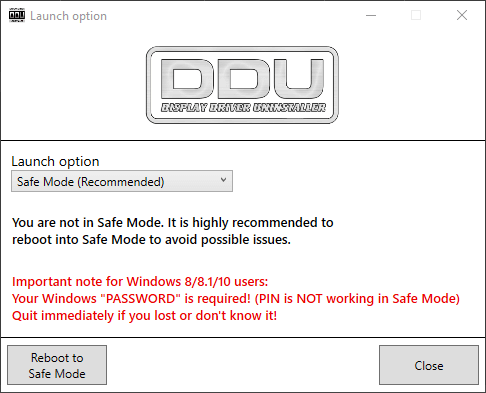Open the Launch option dropdown
Image resolution: width=486 pixels, height=393 pixels.
point(122,181)
